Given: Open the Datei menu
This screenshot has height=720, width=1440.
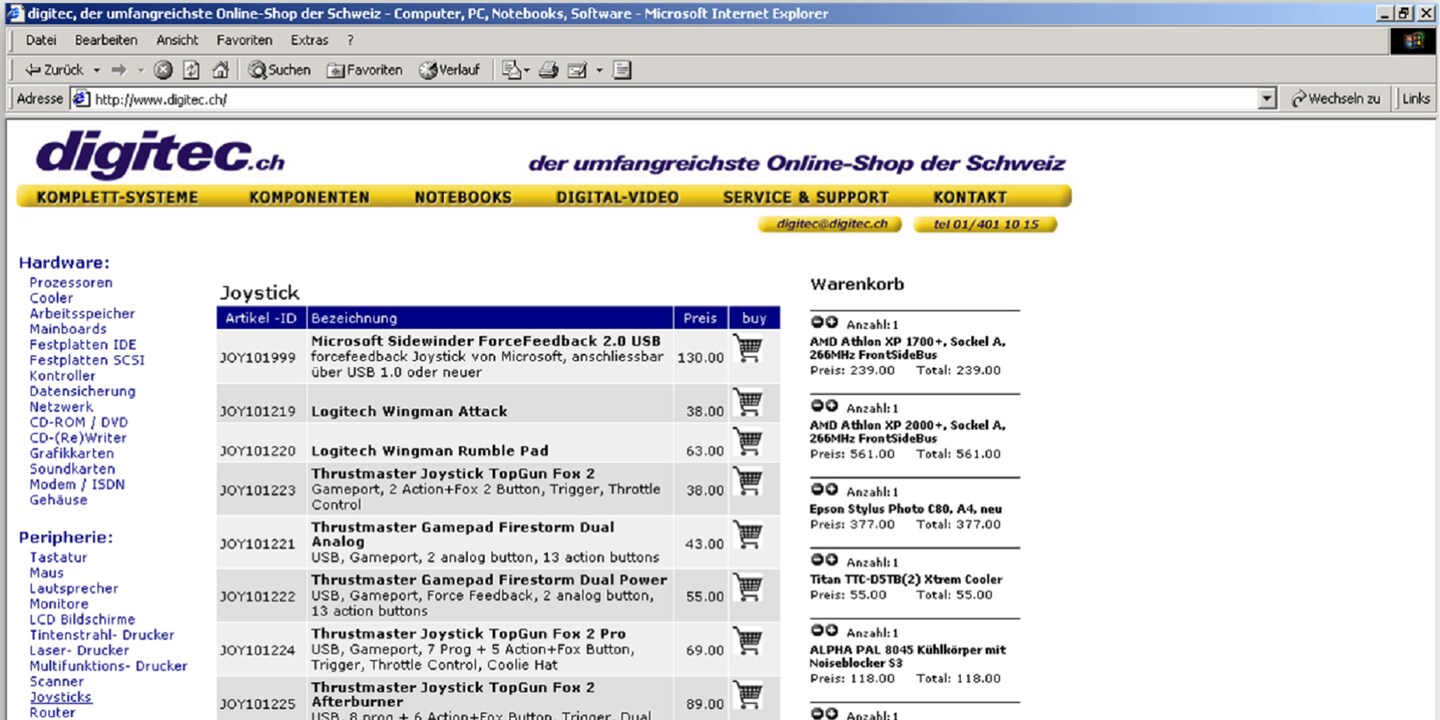Looking at the screenshot, I should [x=41, y=40].
